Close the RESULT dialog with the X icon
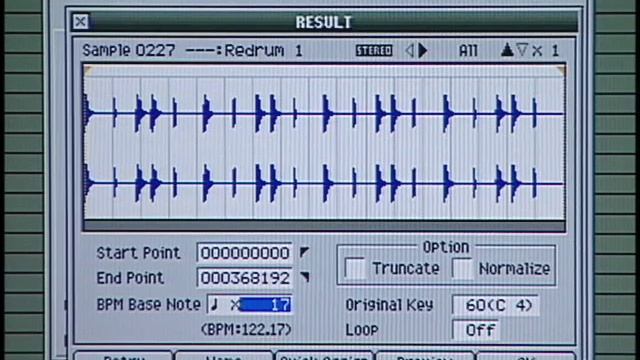The image size is (640, 360). (80, 21)
